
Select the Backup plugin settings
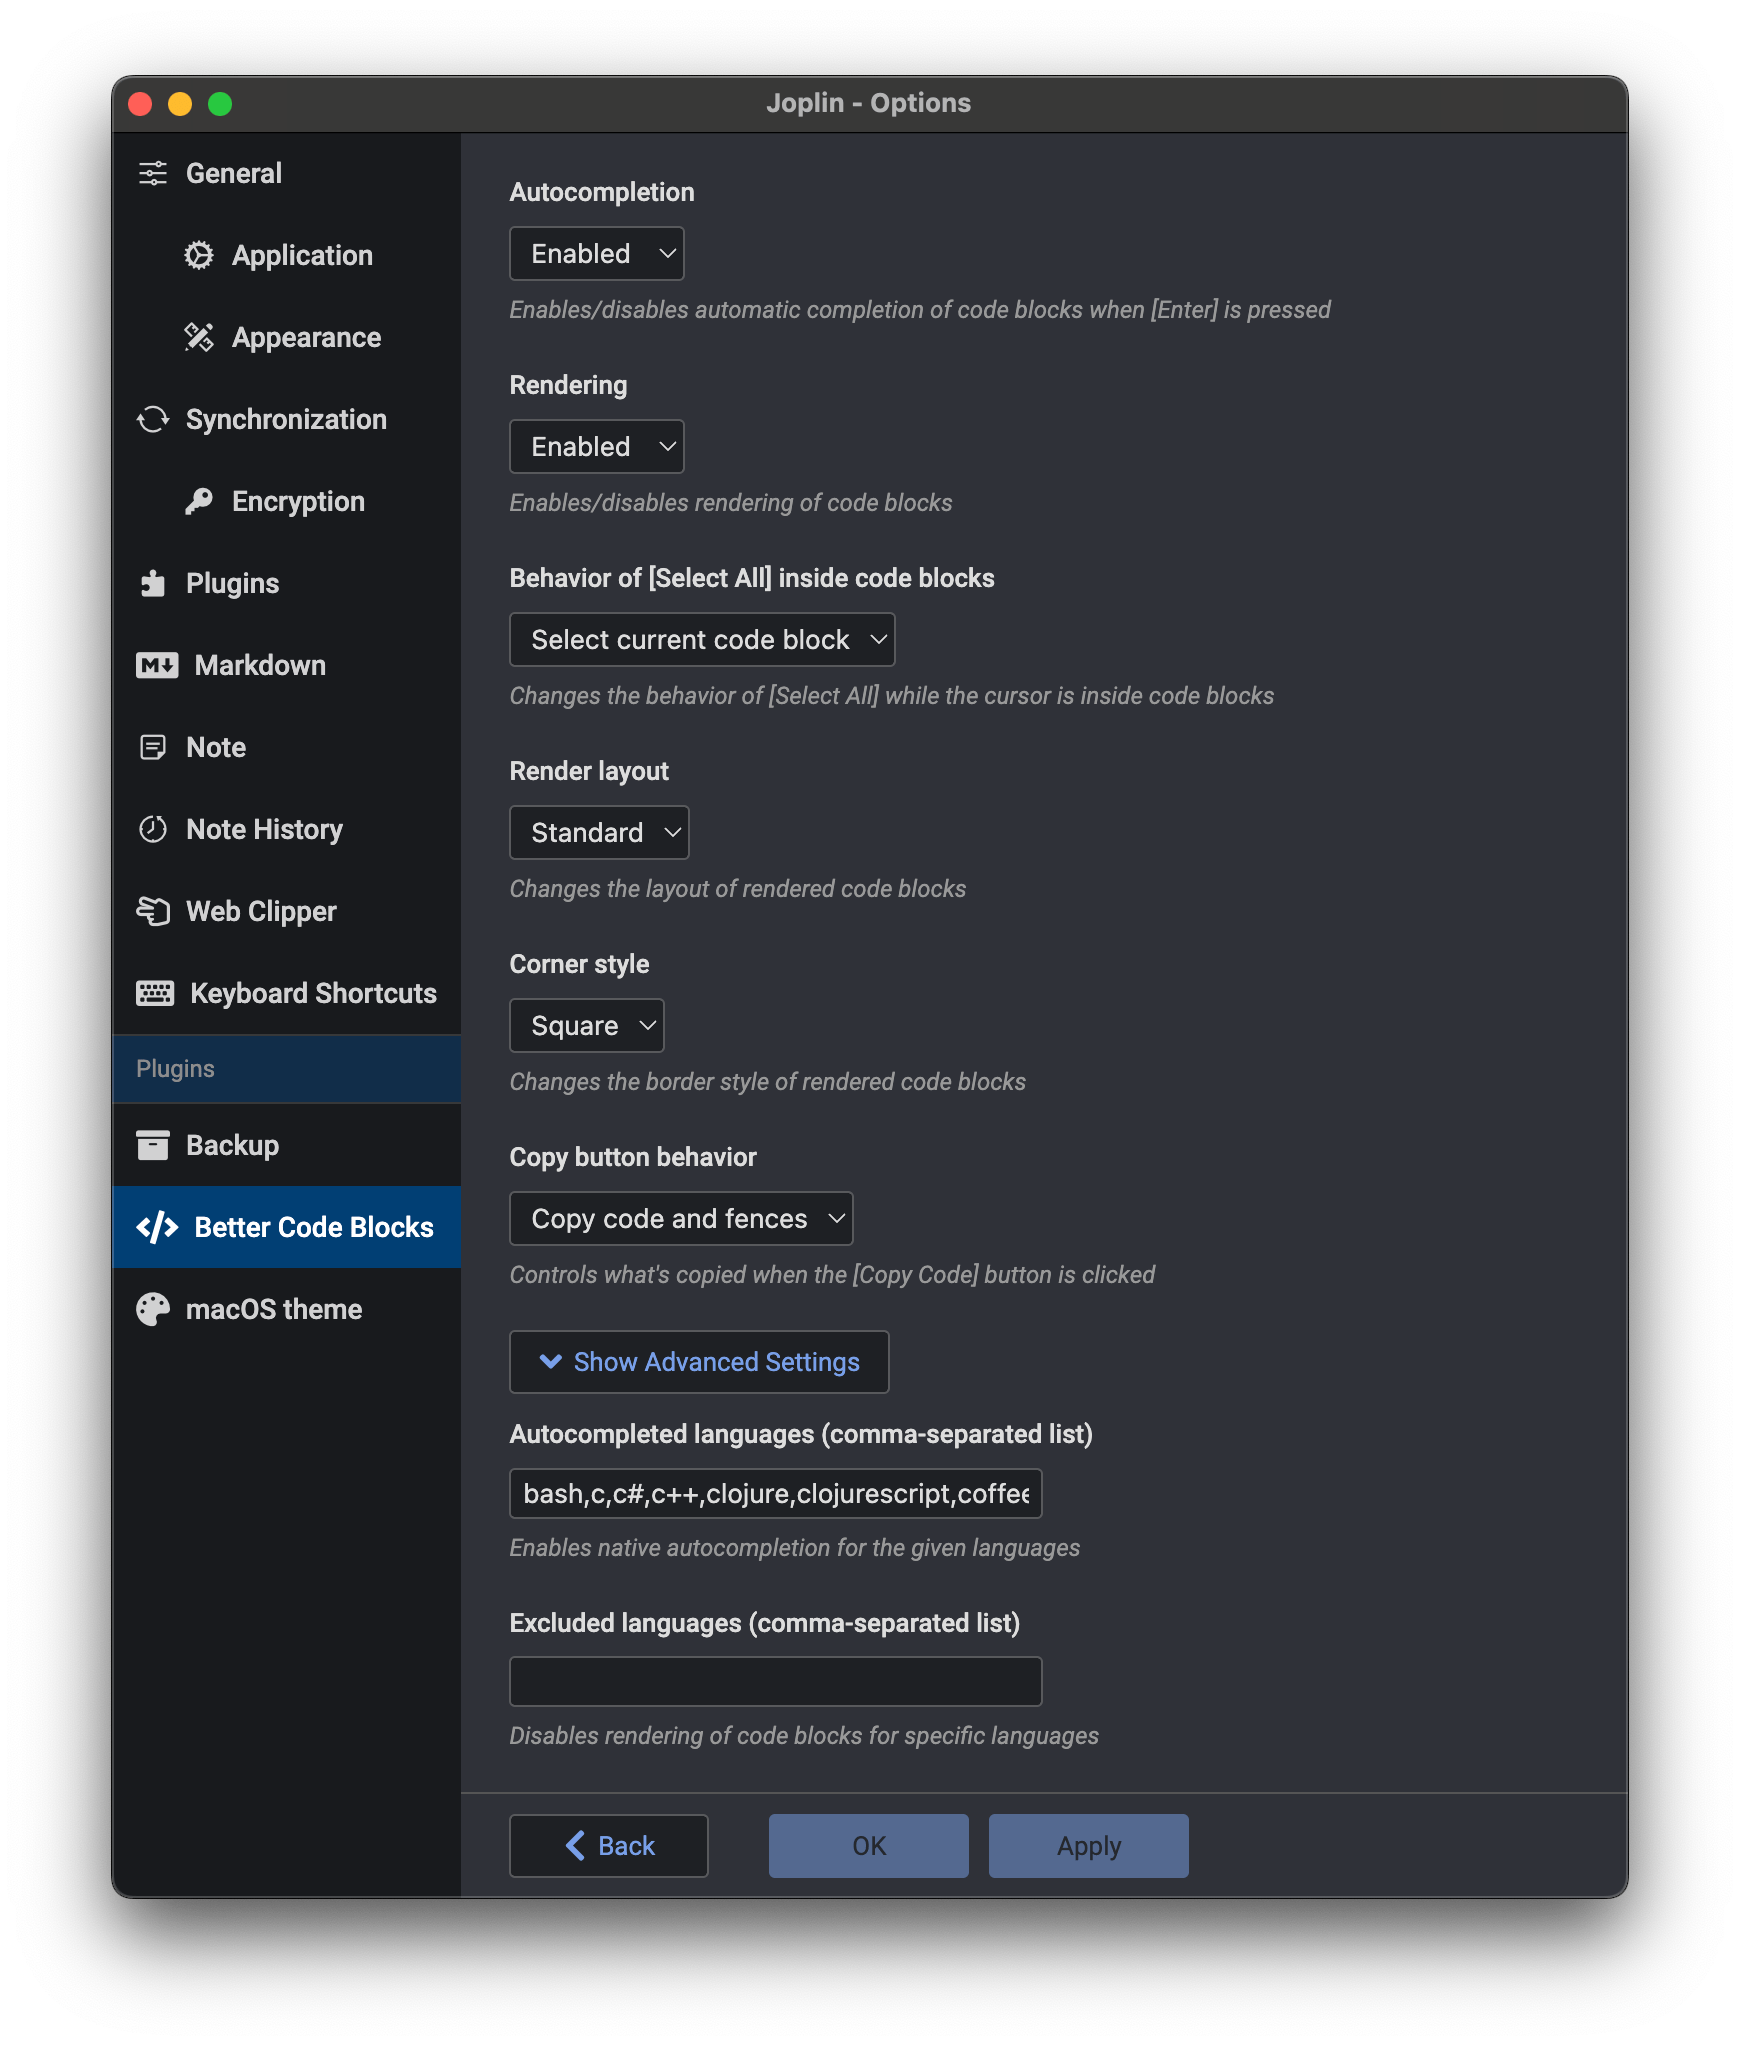pyautogui.click(x=287, y=1145)
